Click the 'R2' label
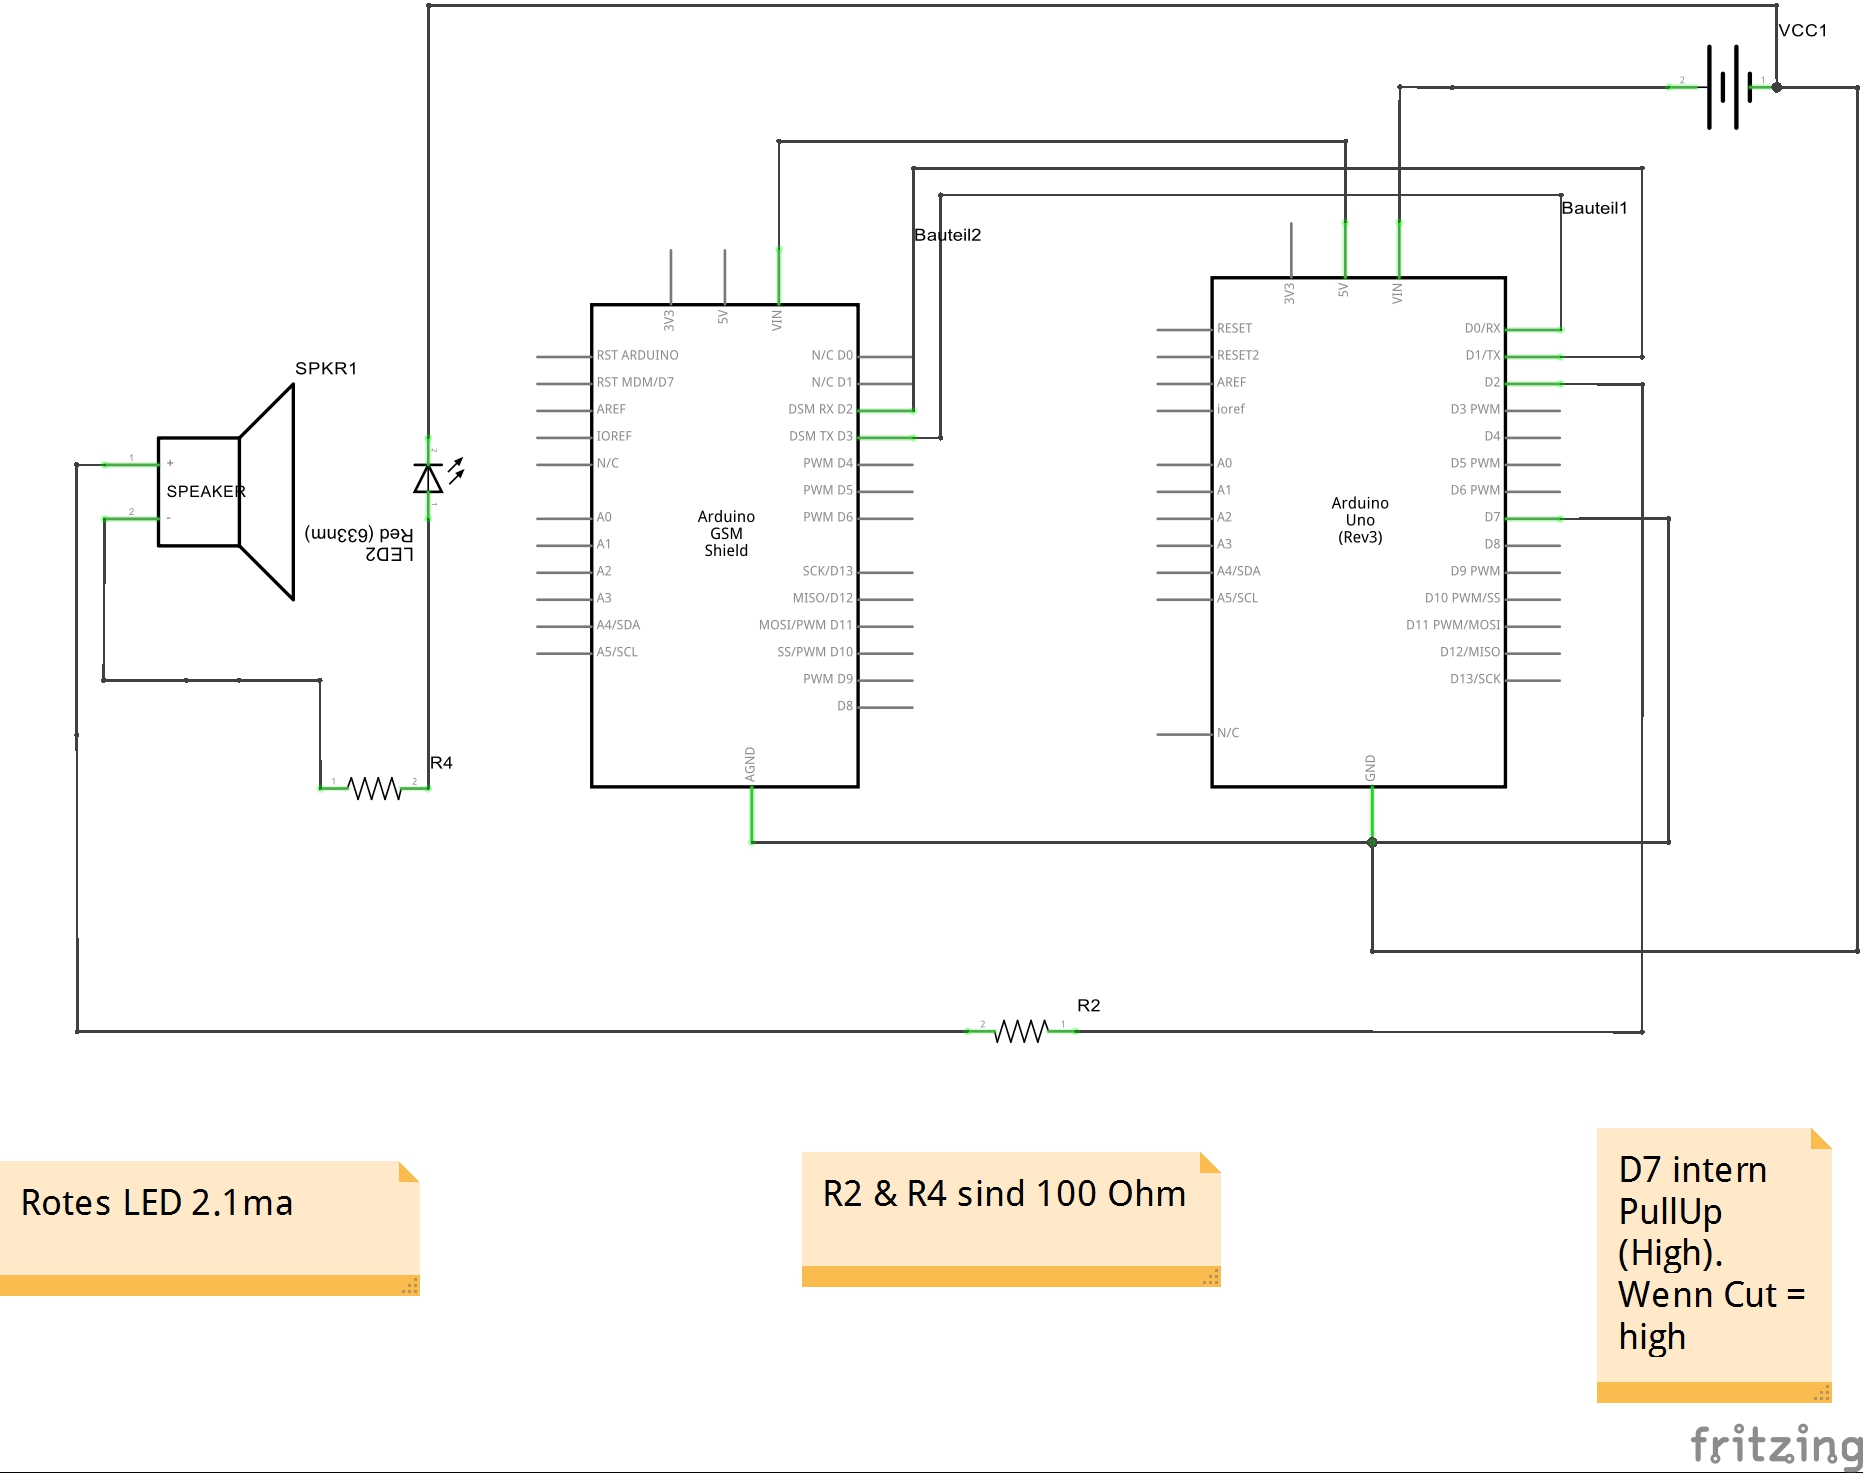The image size is (1863, 1473). pos(1088,1006)
